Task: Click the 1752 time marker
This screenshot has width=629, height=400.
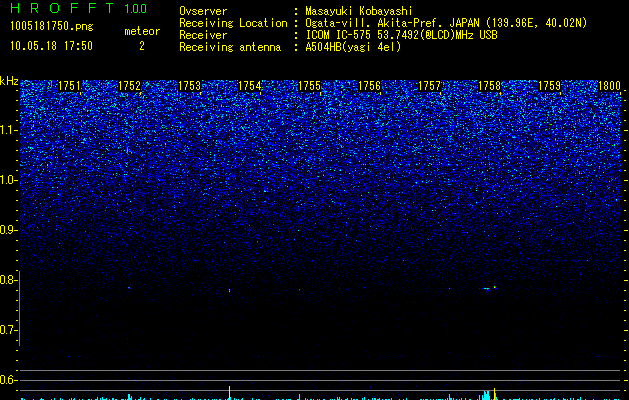Action: pos(129,86)
